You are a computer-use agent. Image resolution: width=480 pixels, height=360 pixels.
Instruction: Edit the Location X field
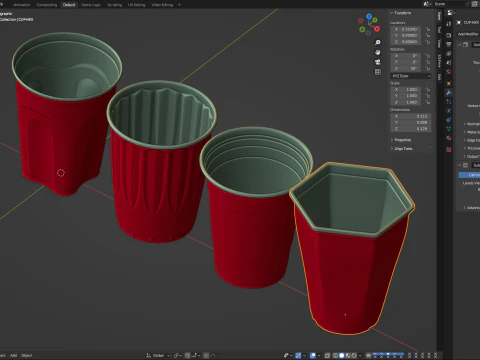(x=406, y=29)
